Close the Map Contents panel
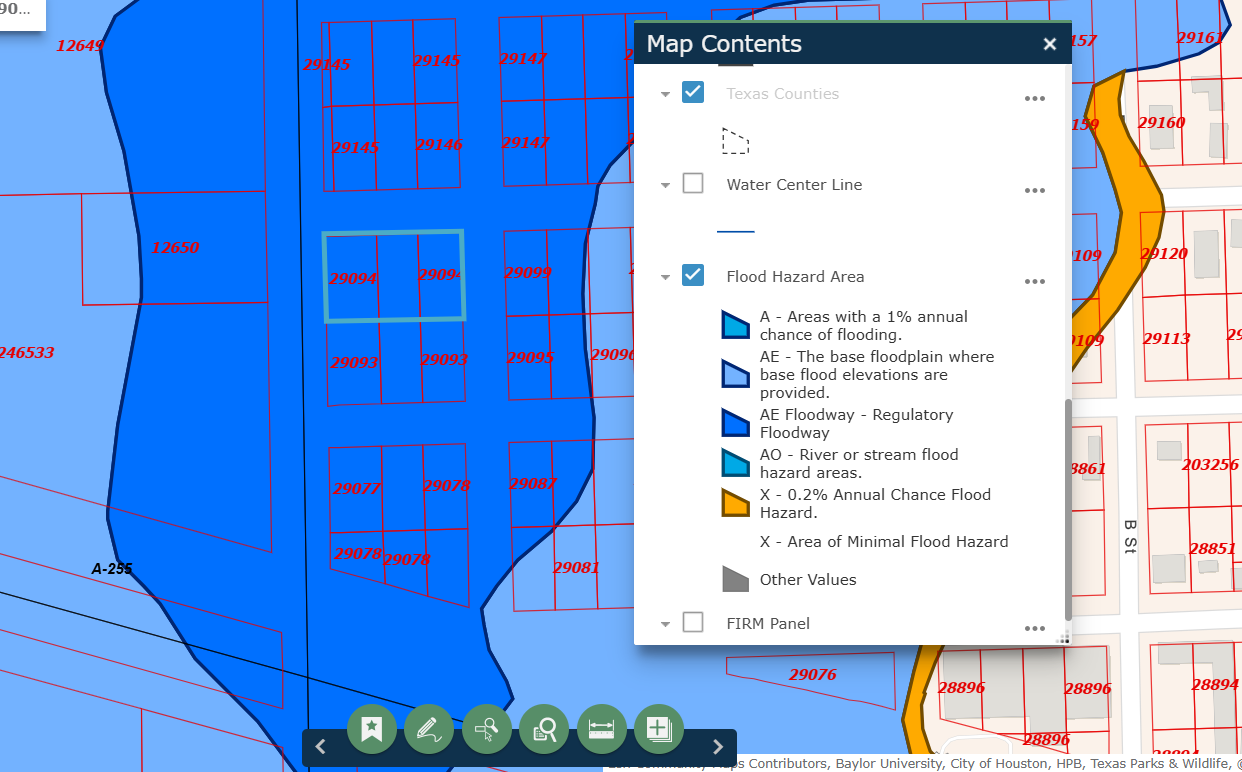The height and width of the screenshot is (772, 1242). [x=1049, y=44]
